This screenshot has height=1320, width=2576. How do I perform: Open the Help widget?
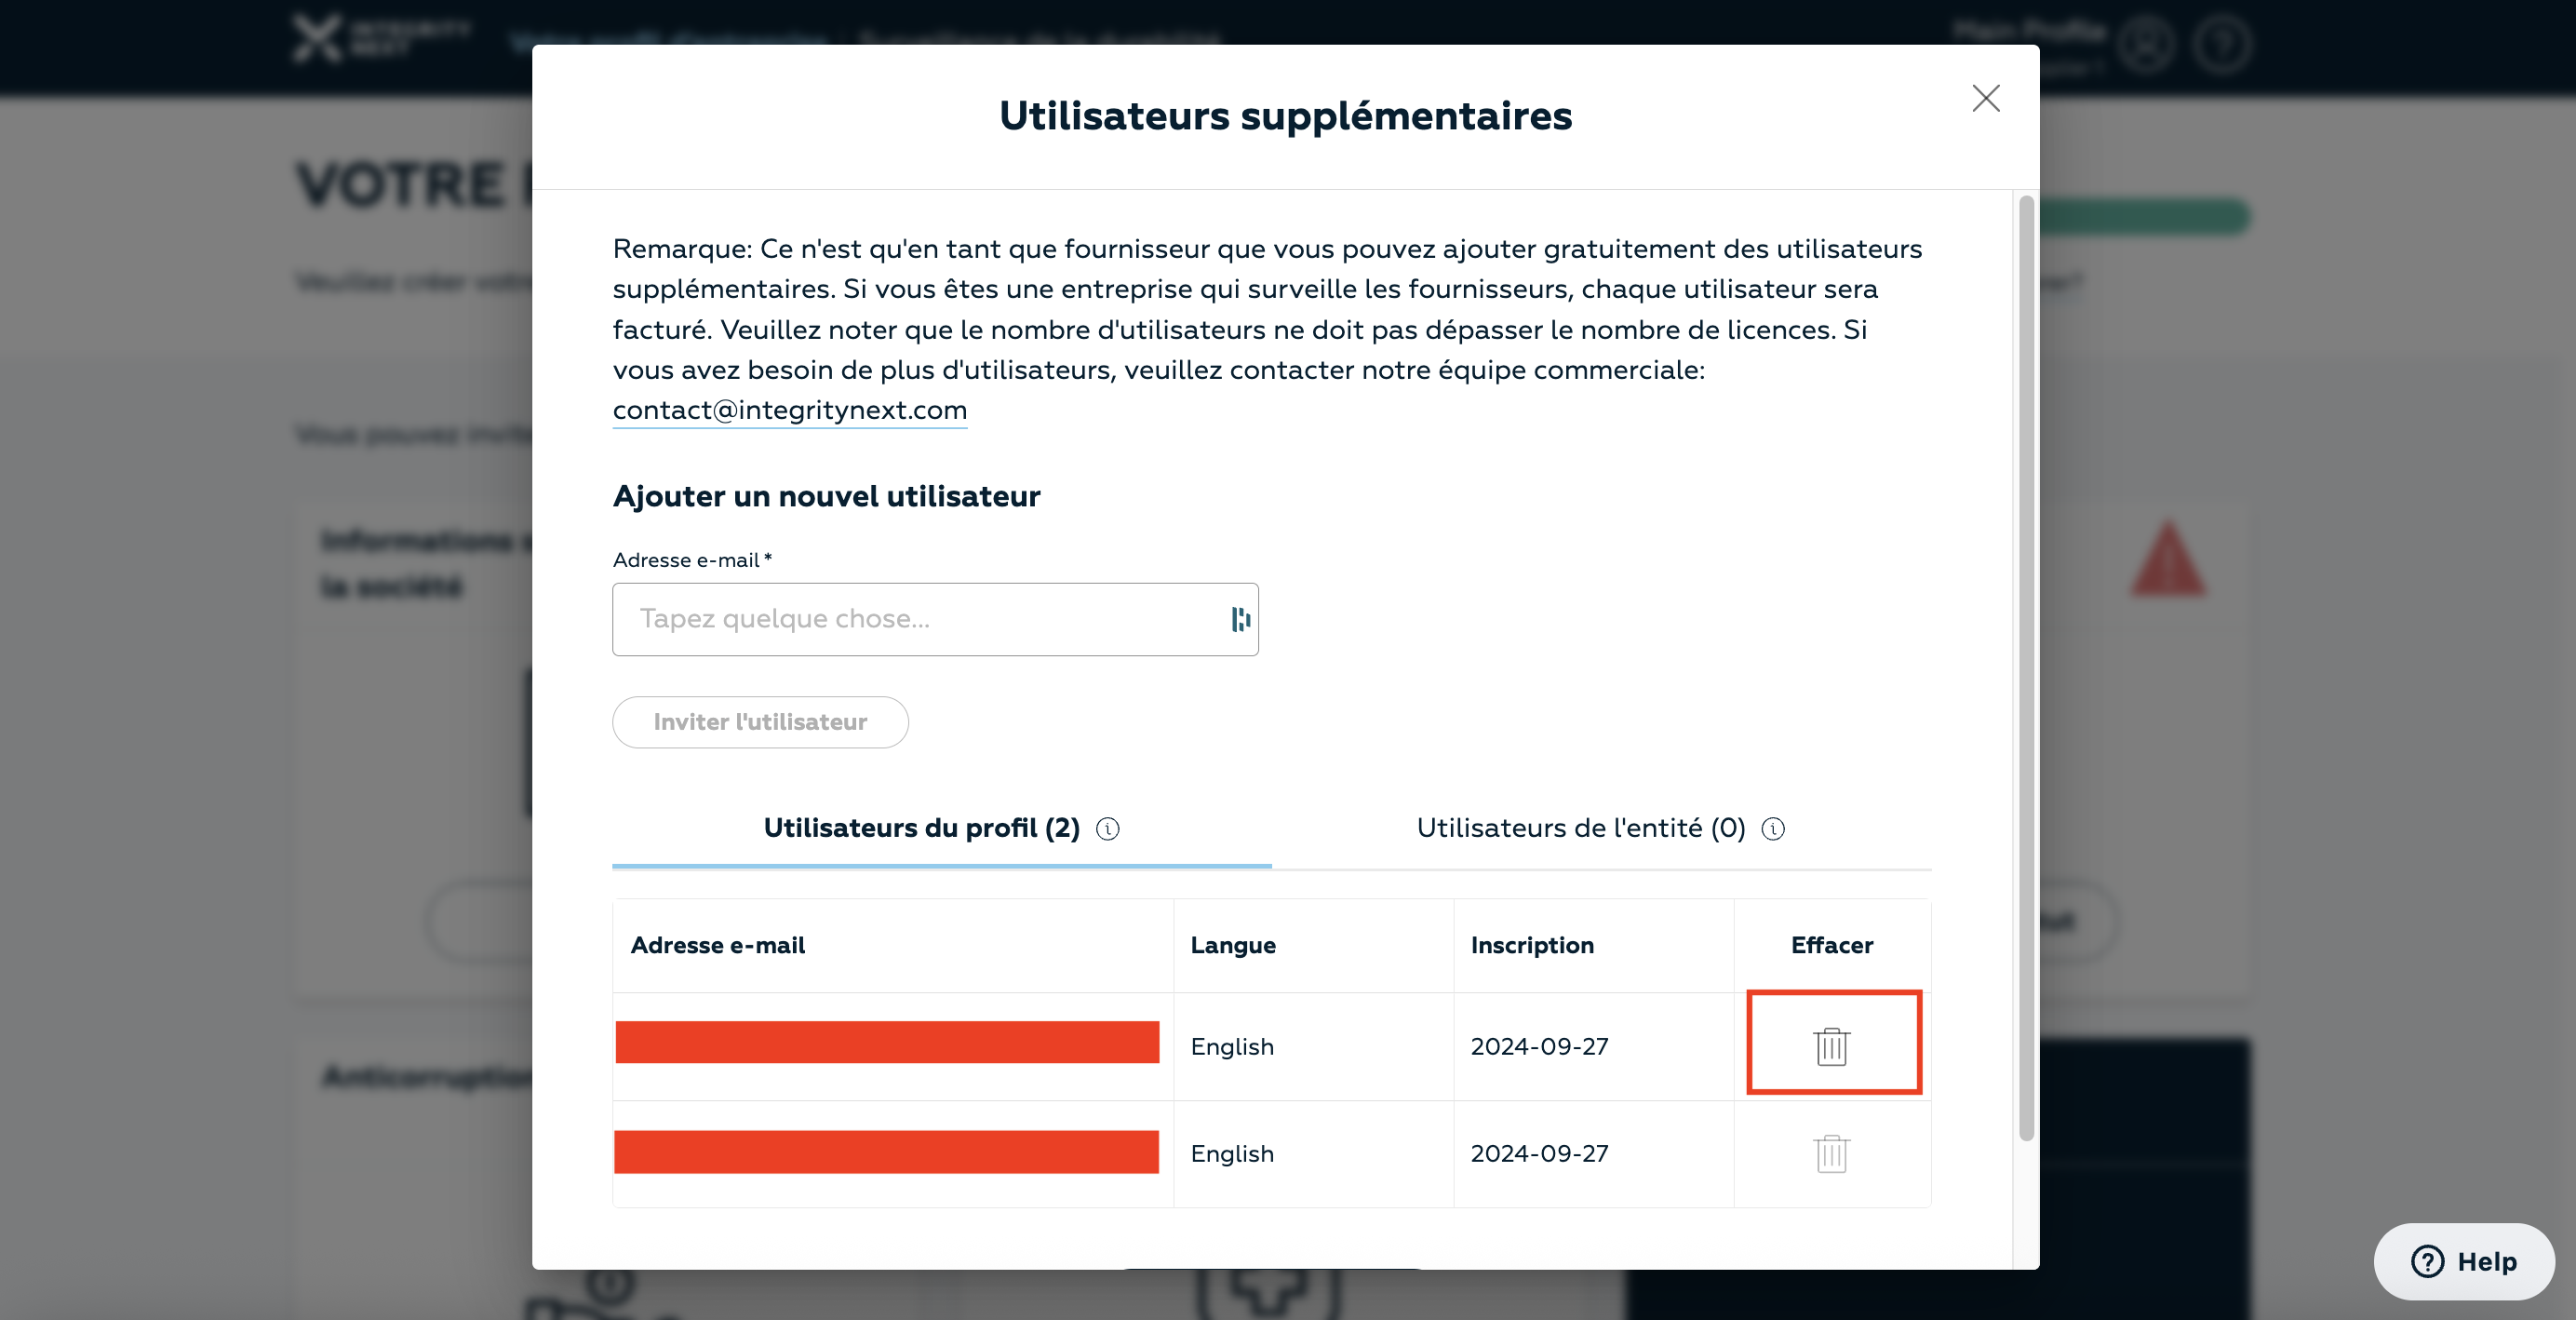pos(2463,1261)
